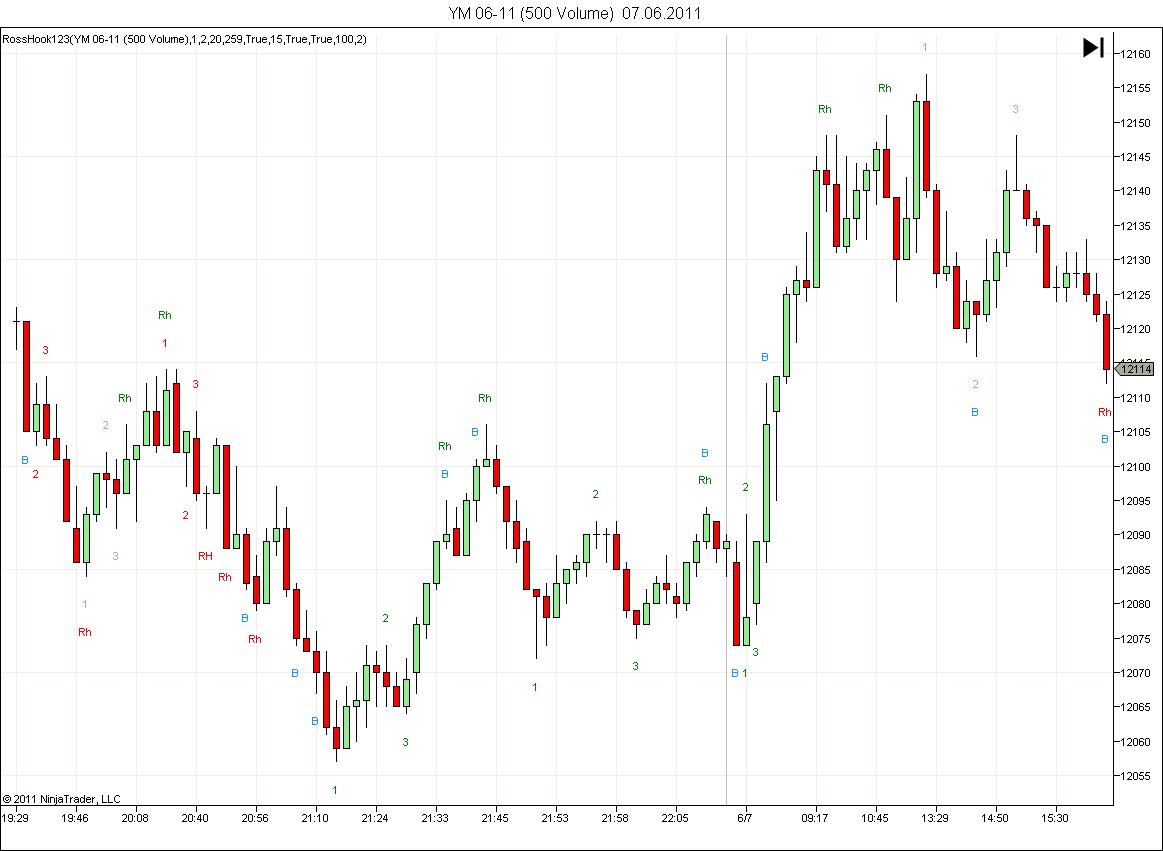Click the current price marker 12114
Image resolution: width=1163 pixels, height=851 pixels.
pos(1135,369)
